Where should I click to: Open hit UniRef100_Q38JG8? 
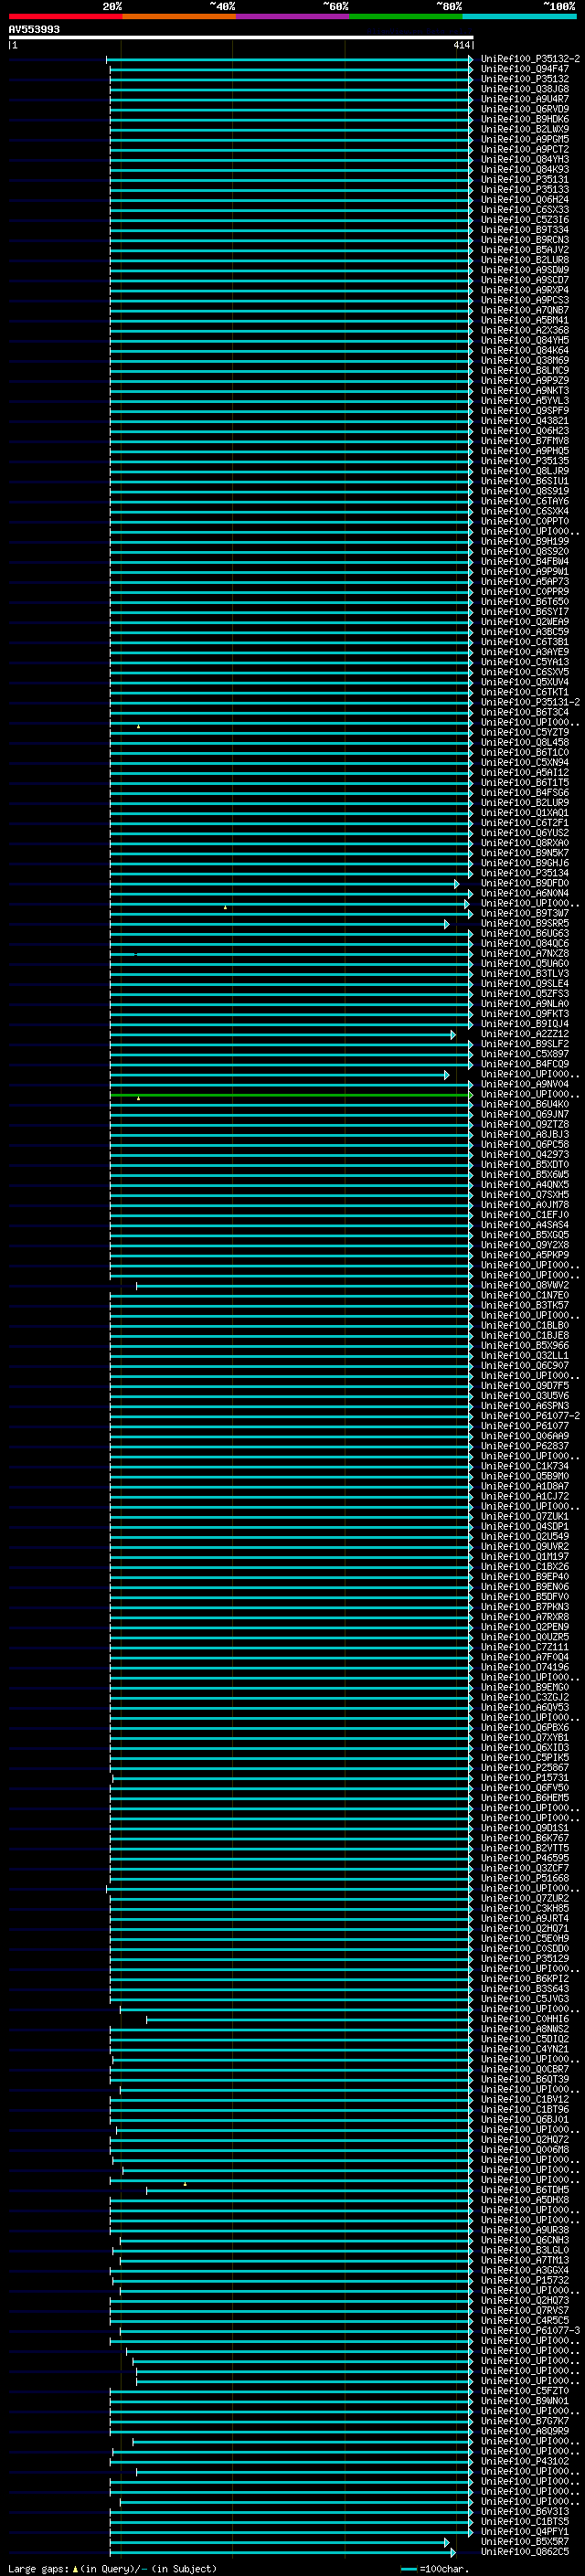525,89
